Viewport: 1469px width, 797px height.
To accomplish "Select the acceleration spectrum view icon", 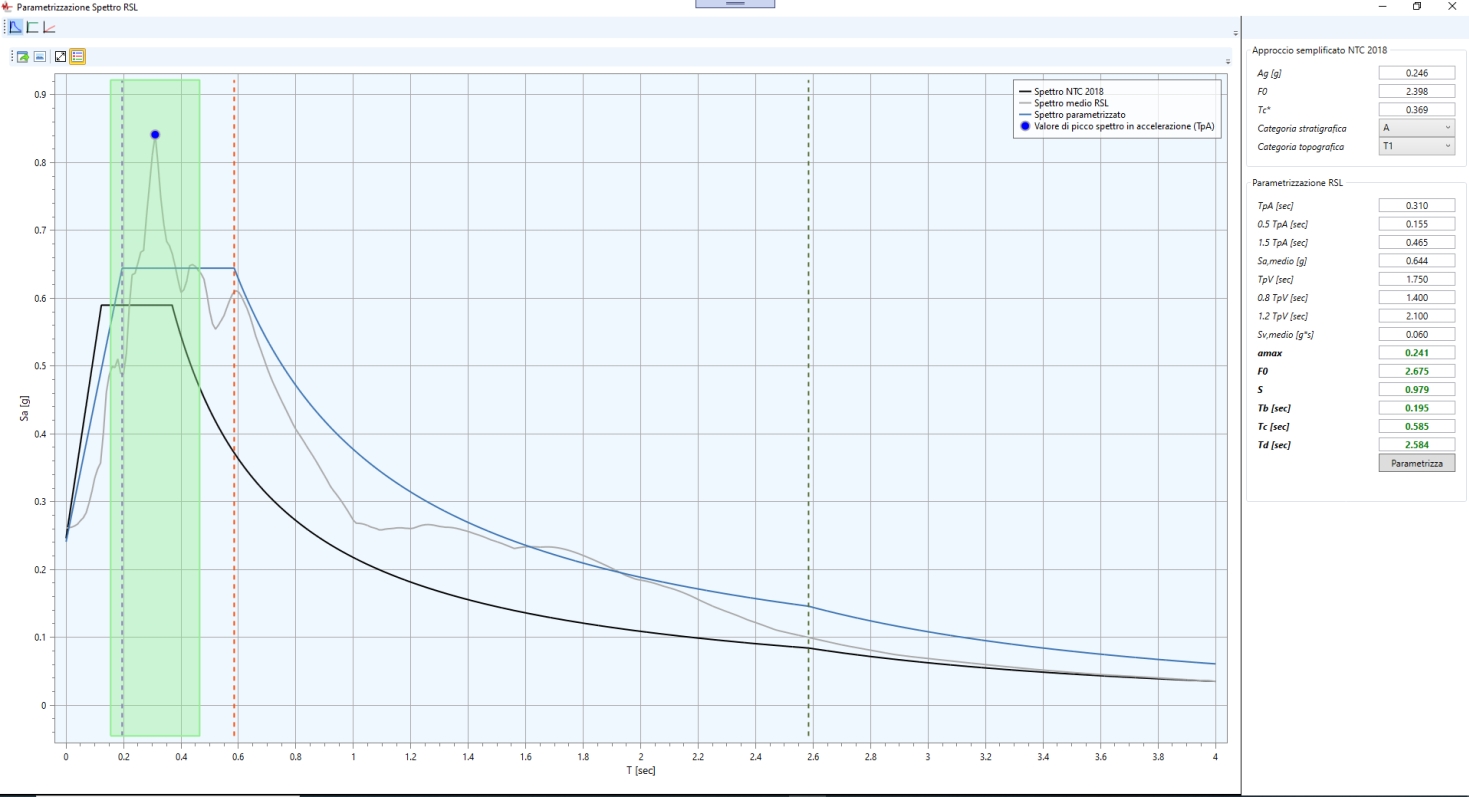I will [16, 27].
